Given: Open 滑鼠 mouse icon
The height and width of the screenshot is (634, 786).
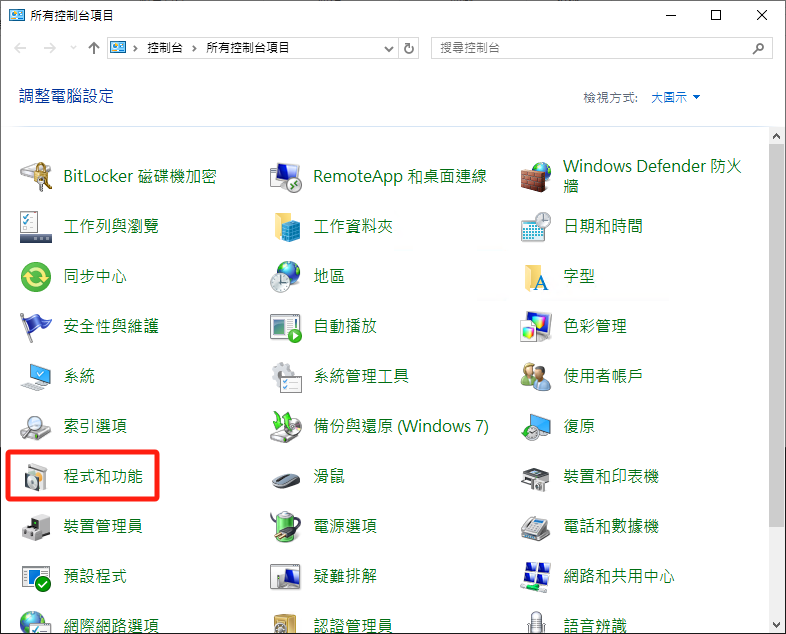Looking at the screenshot, I should pos(286,479).
